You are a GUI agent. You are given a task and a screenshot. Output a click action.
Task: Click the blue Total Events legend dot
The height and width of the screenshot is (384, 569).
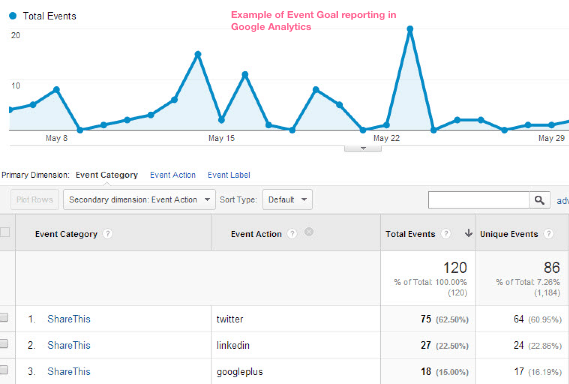(13, 16)
